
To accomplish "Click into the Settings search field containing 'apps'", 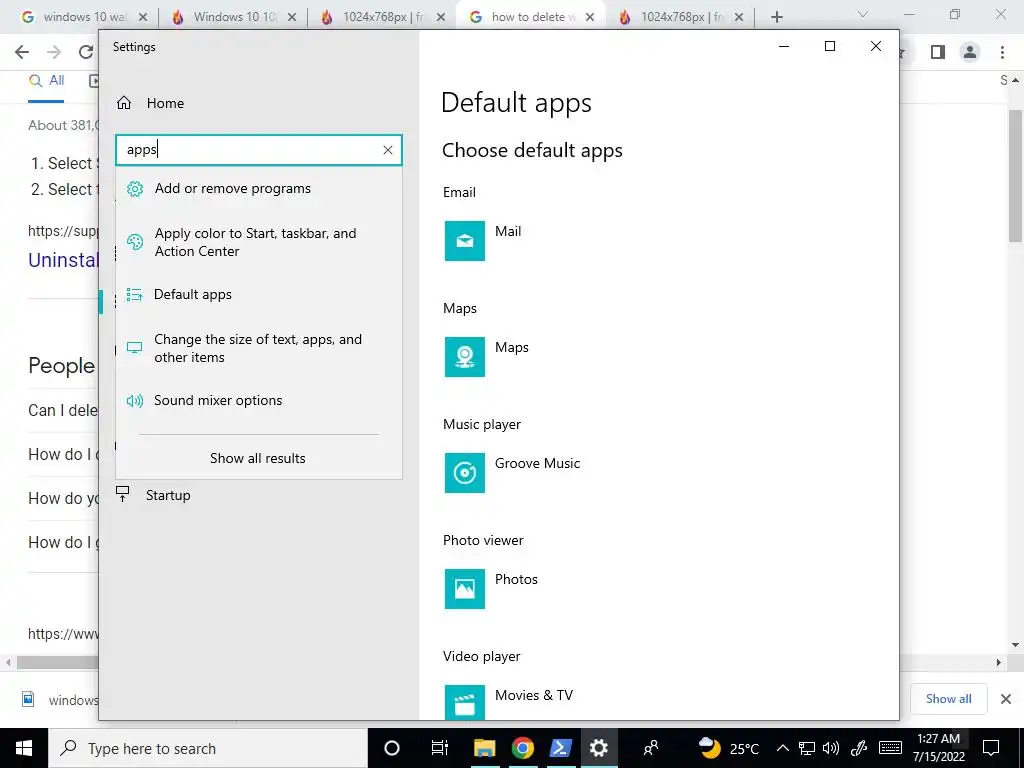I will (259, 150).
